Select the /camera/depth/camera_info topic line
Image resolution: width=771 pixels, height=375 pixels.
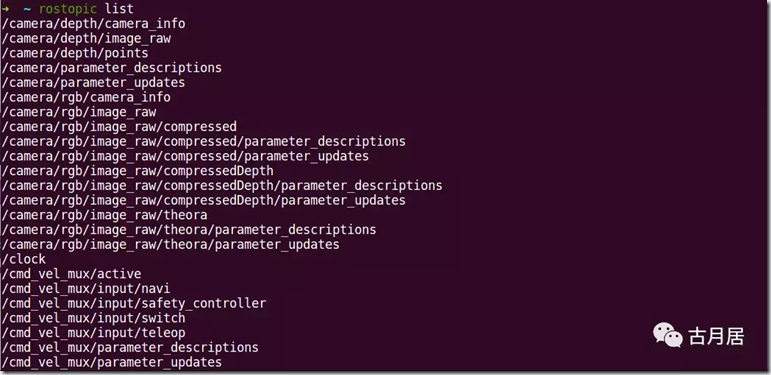coord(93,24)
